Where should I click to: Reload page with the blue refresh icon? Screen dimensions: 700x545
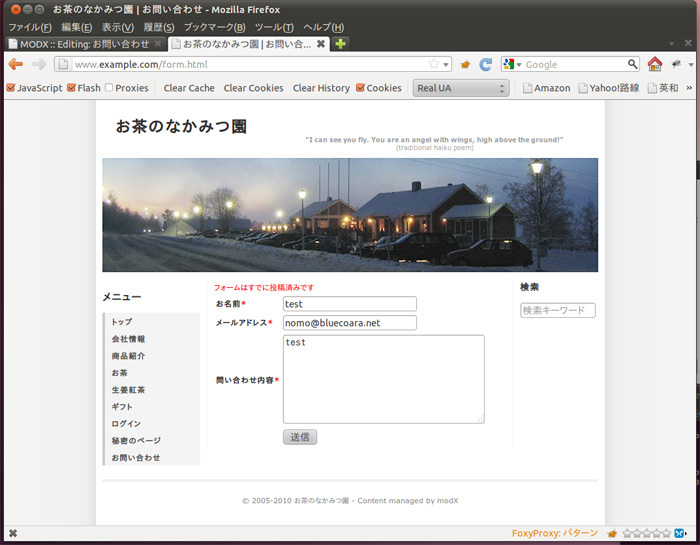pos(486,64)
